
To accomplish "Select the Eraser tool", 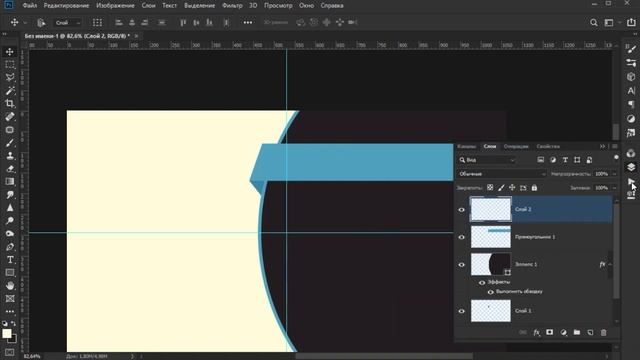I will tap(10, 169).
